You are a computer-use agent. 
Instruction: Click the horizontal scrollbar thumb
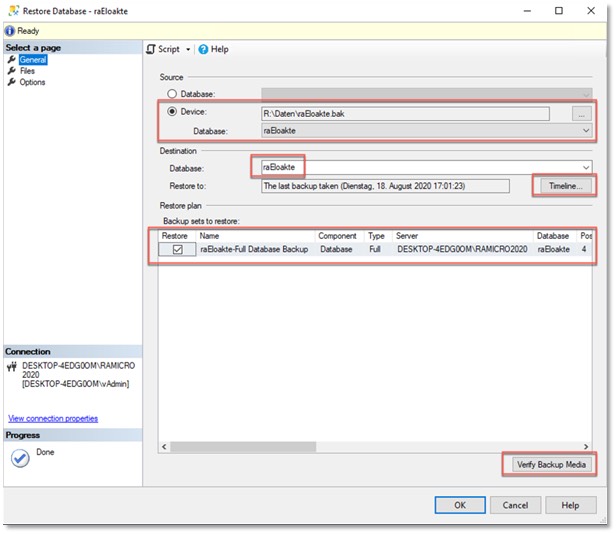[243, 447]
